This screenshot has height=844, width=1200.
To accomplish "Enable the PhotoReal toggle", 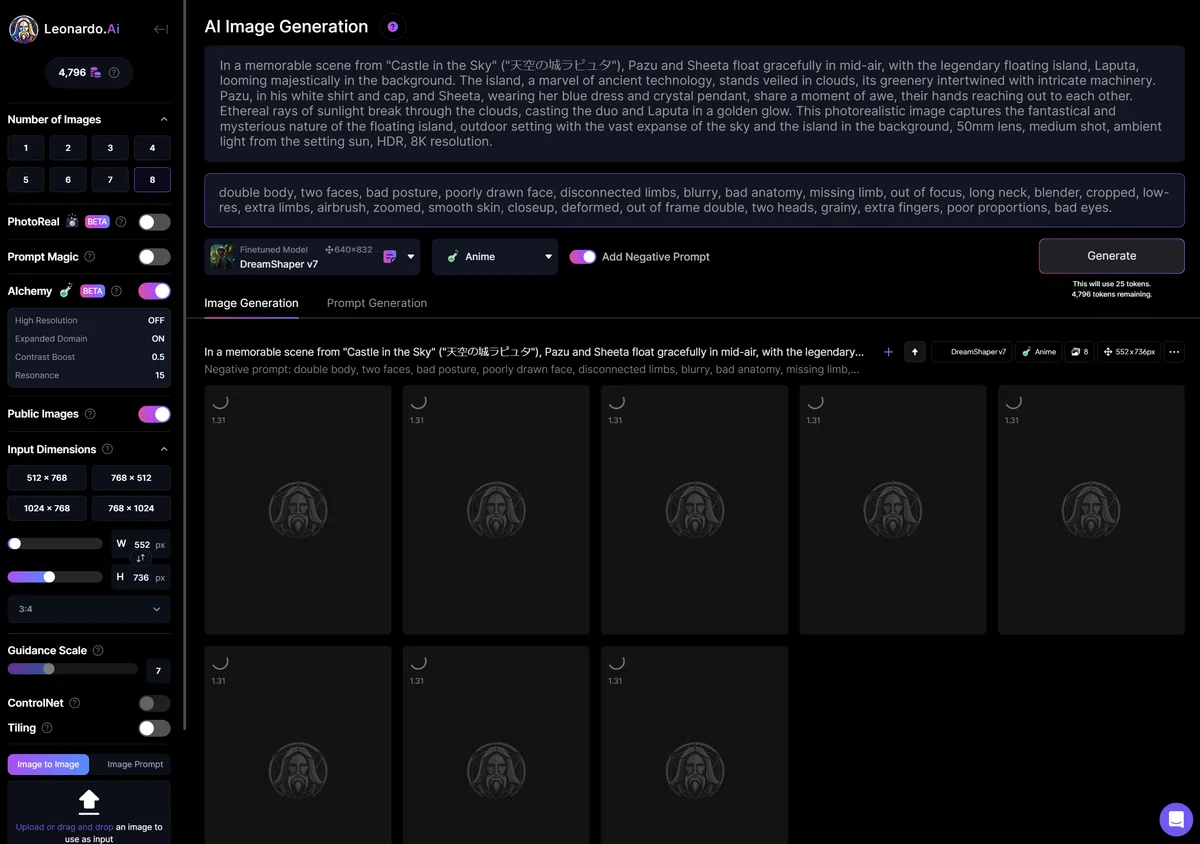I will tap(154, 222).
